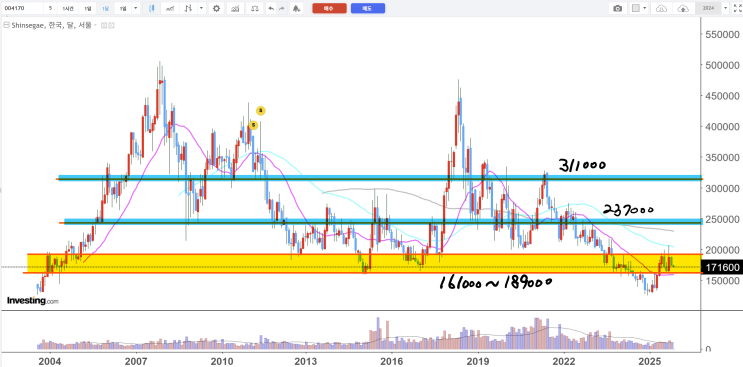
Task: Open chart settings gear icon
Action: [217, 8]
